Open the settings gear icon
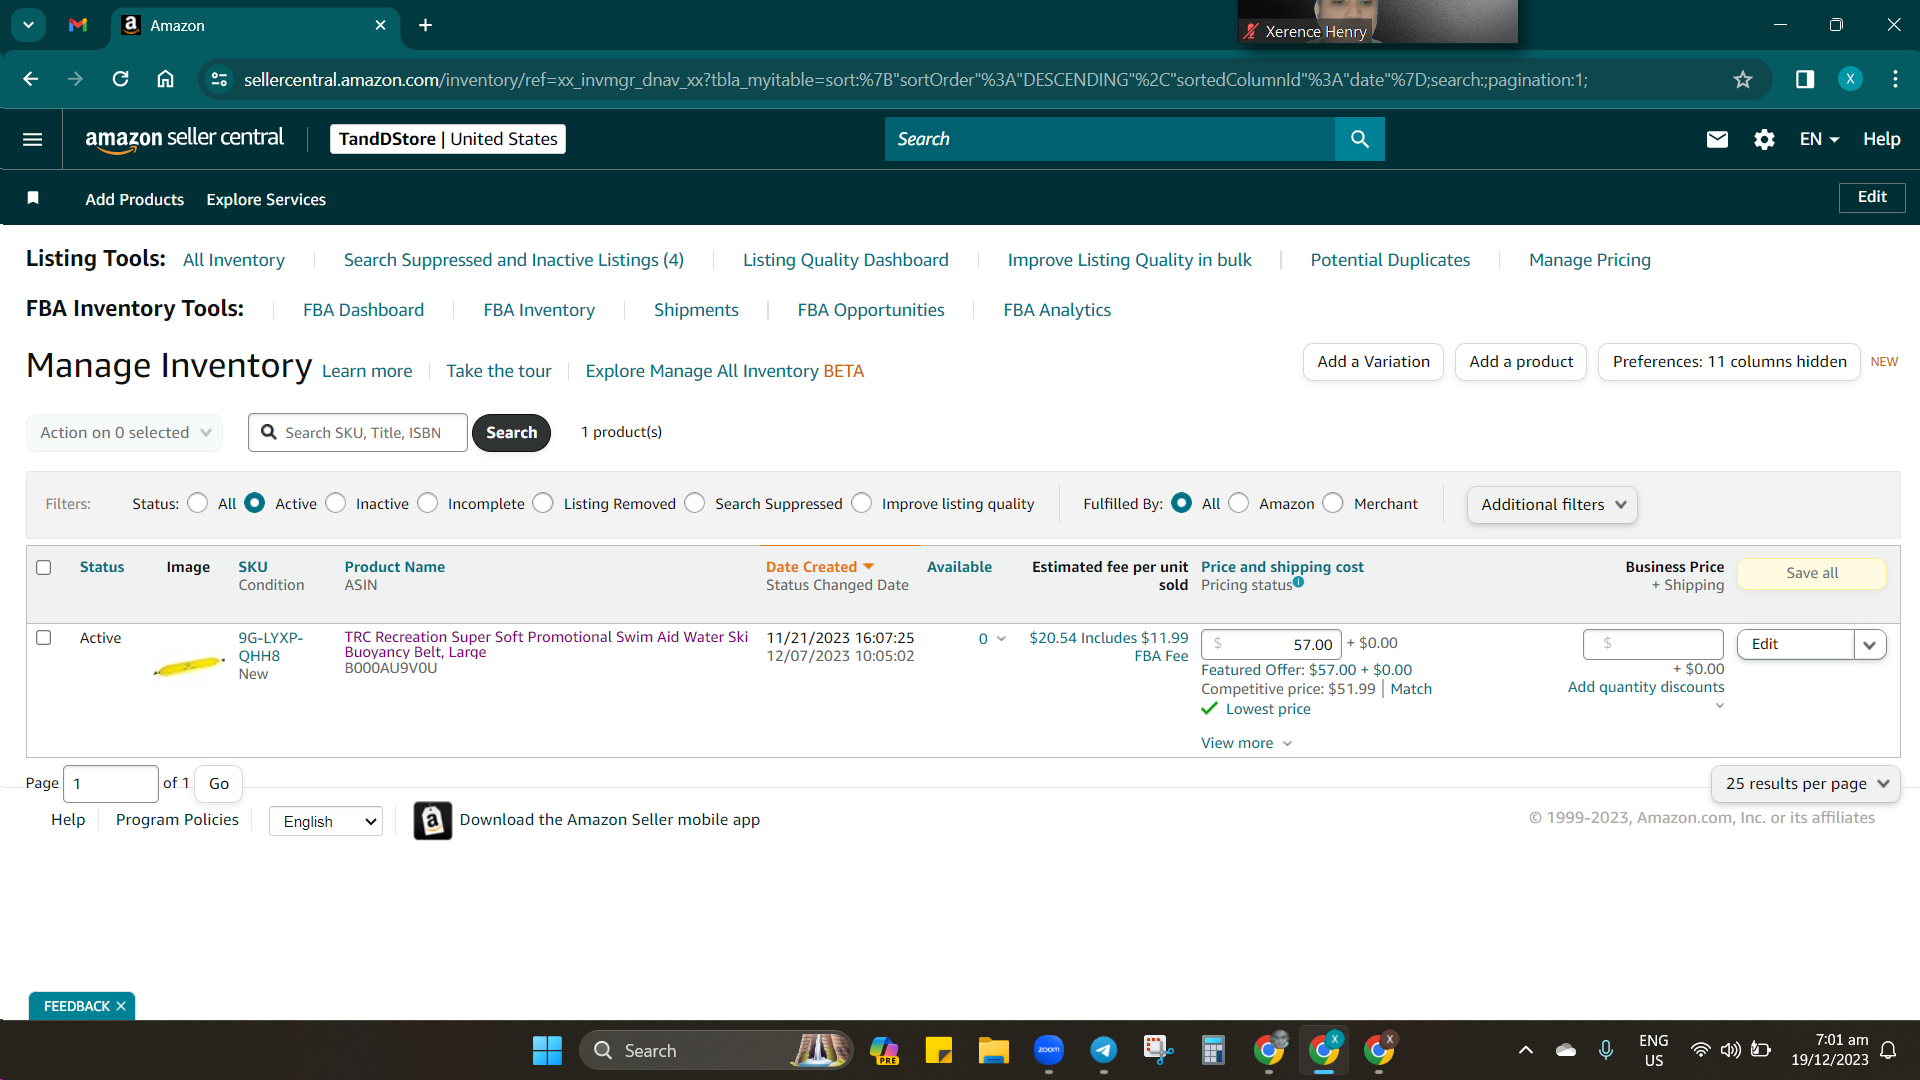This screenshot has height=1080, width=1920. (x=1764, y=139)
